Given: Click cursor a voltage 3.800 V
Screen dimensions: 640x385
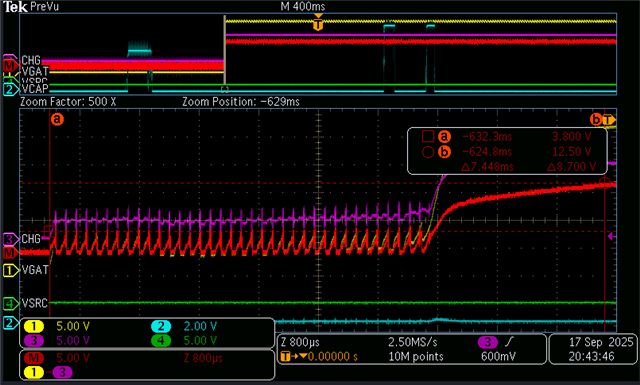Looking at the screenshot, I should pos(572,136).
